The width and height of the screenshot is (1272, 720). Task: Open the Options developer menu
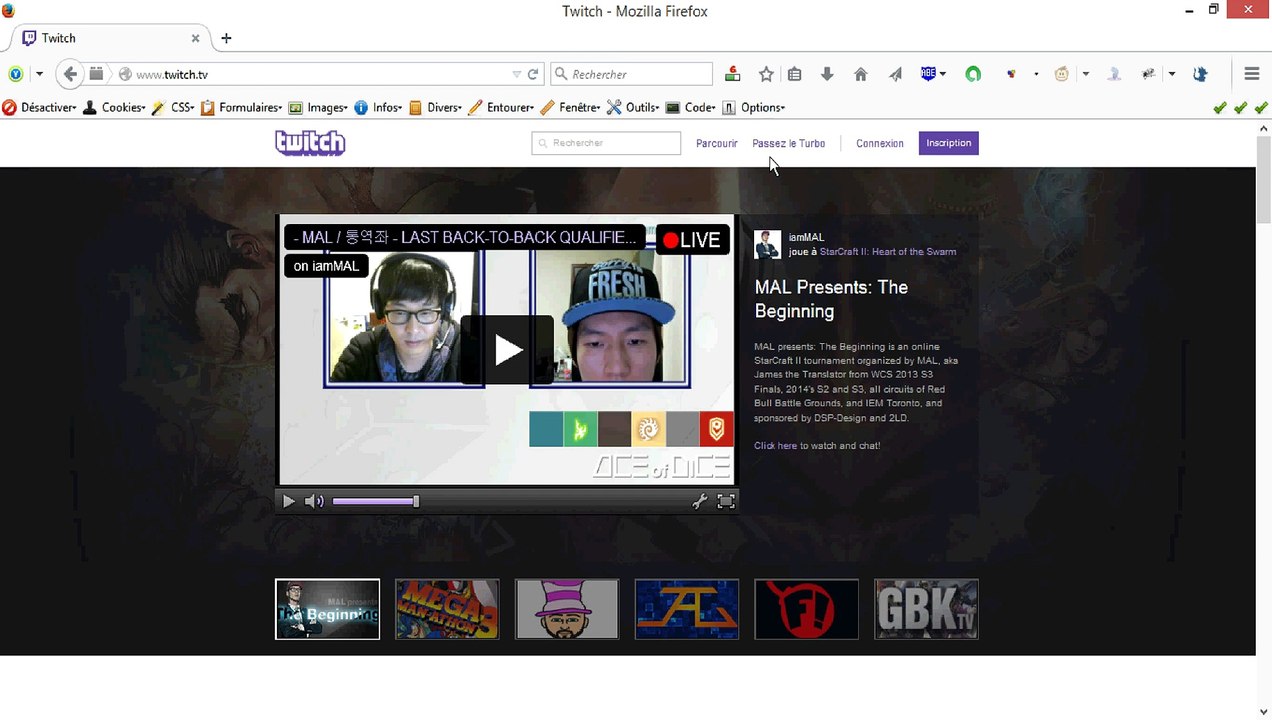pos(754,107)
